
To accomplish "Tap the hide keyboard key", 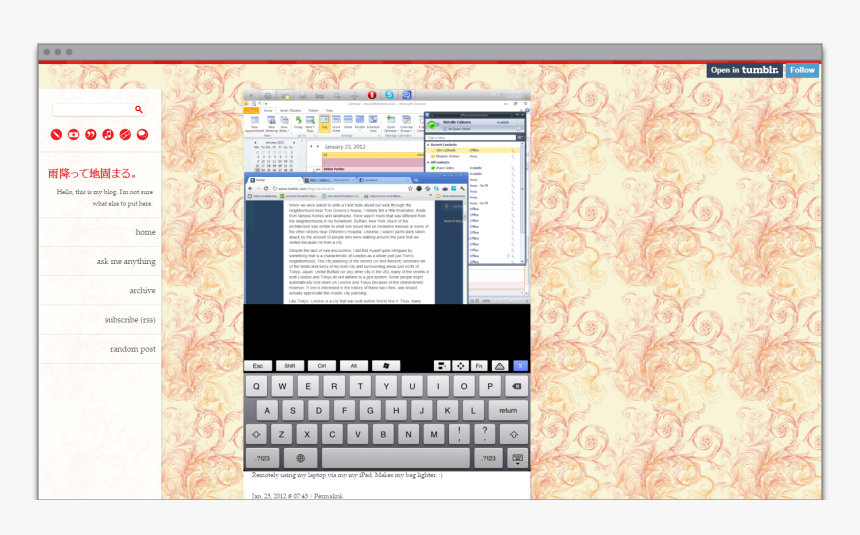I will tap(517, 458).
